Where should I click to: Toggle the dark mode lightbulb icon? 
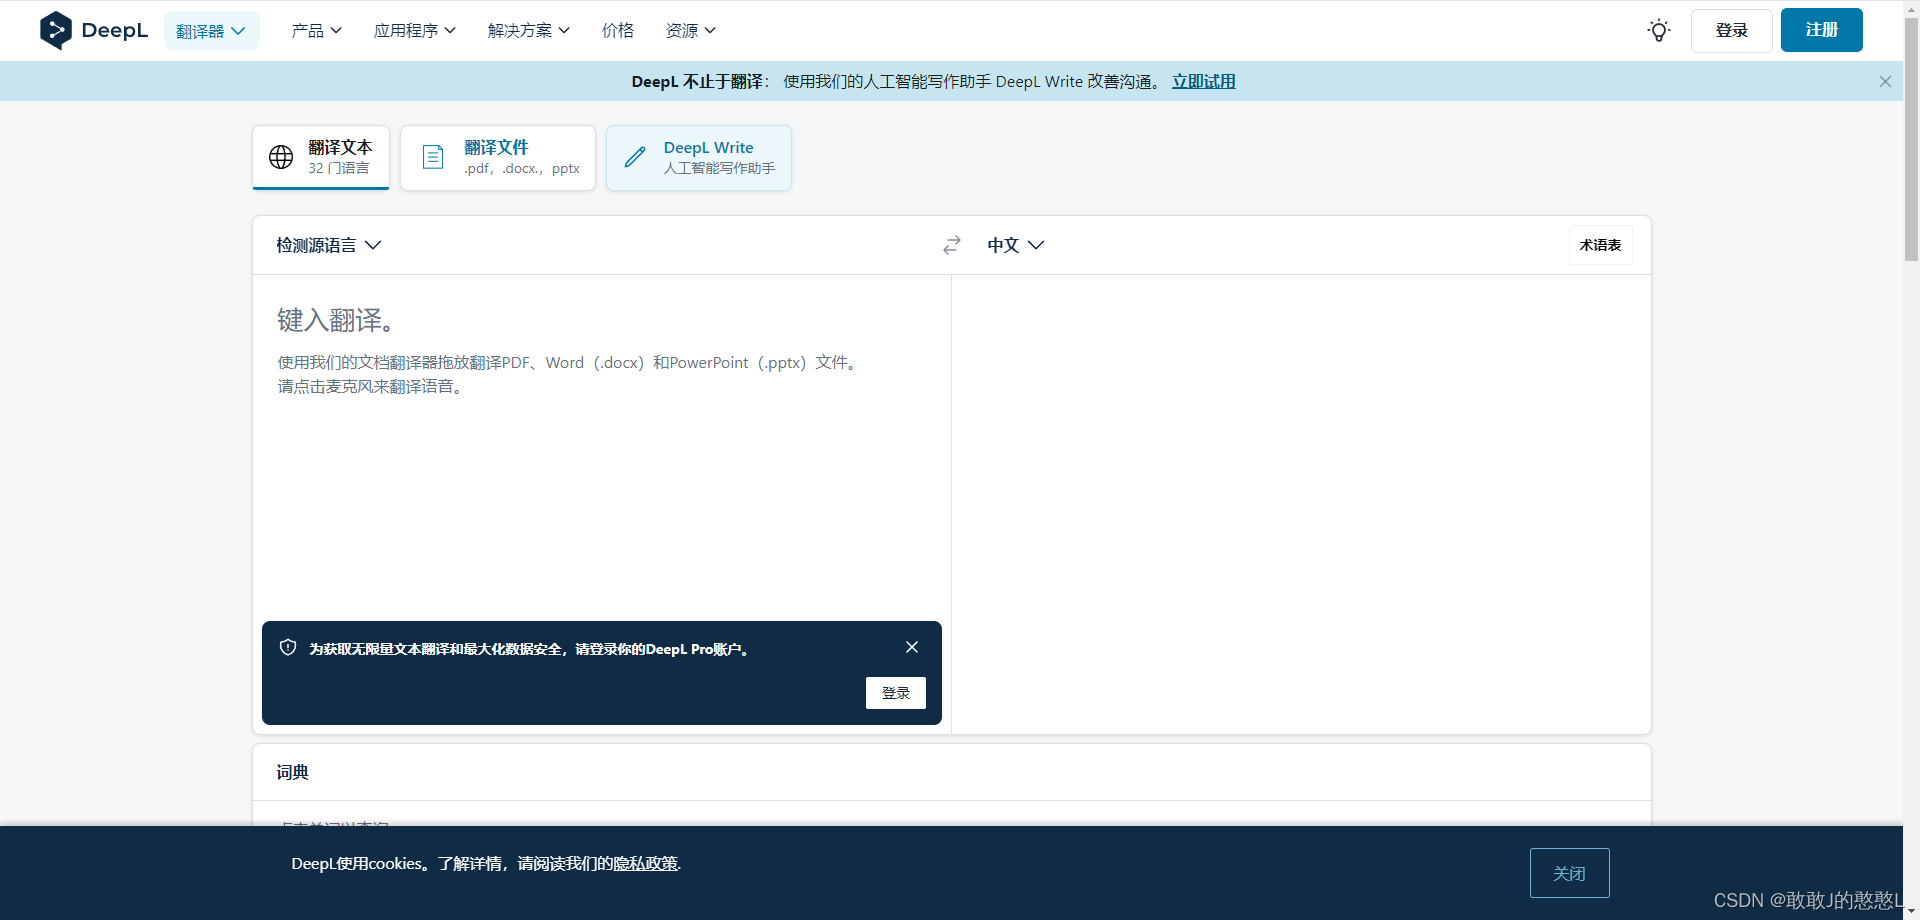click(1658, 30)
